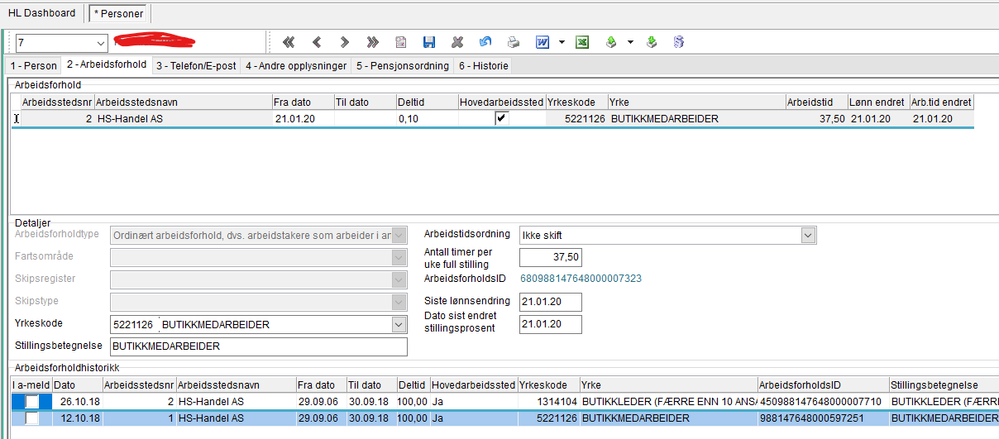Expand the Fartsområde dropdown
This screenshot has width=999, height=439.
pyautogui.click(x=399, y=257)
